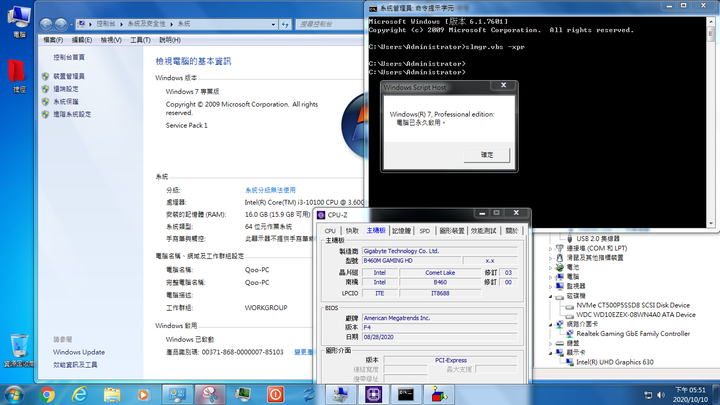Viewport: 720px width, 405px height.
Task: Open the 說明(H) menu
Action: 169,40
